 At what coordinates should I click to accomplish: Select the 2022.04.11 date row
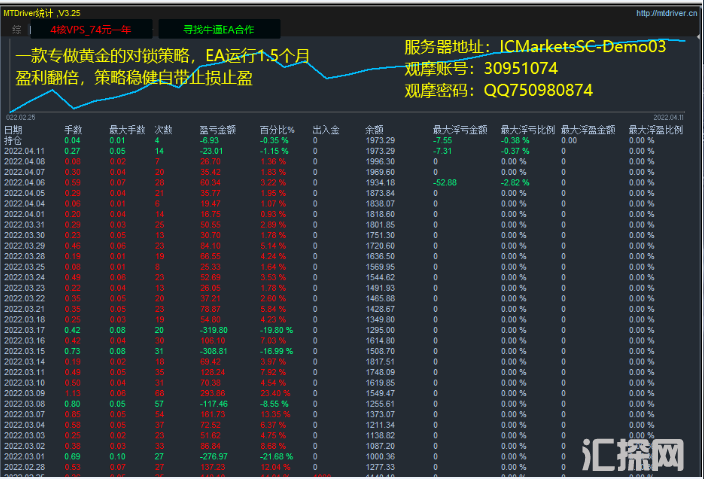pos(25,150)
